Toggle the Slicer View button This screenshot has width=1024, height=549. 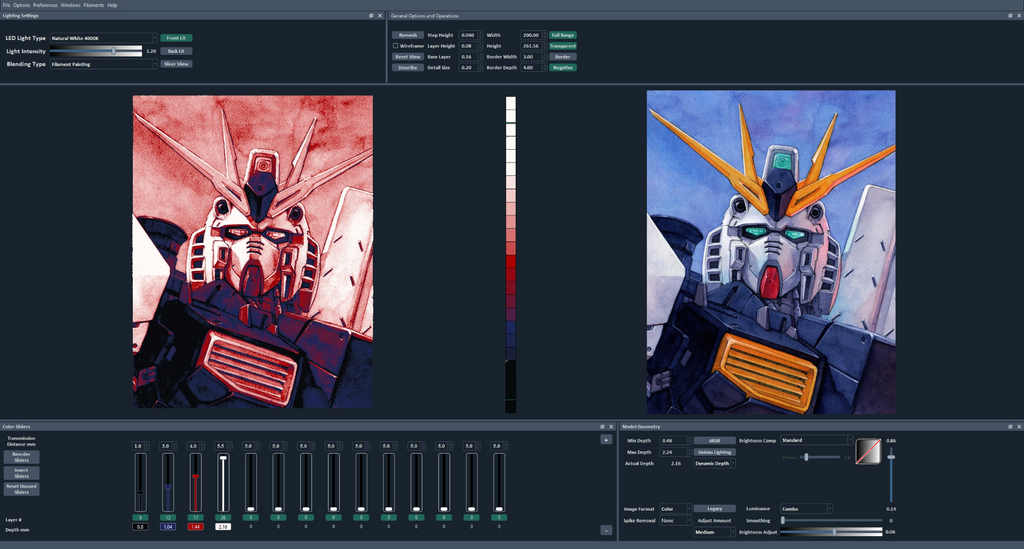point(176,64)
